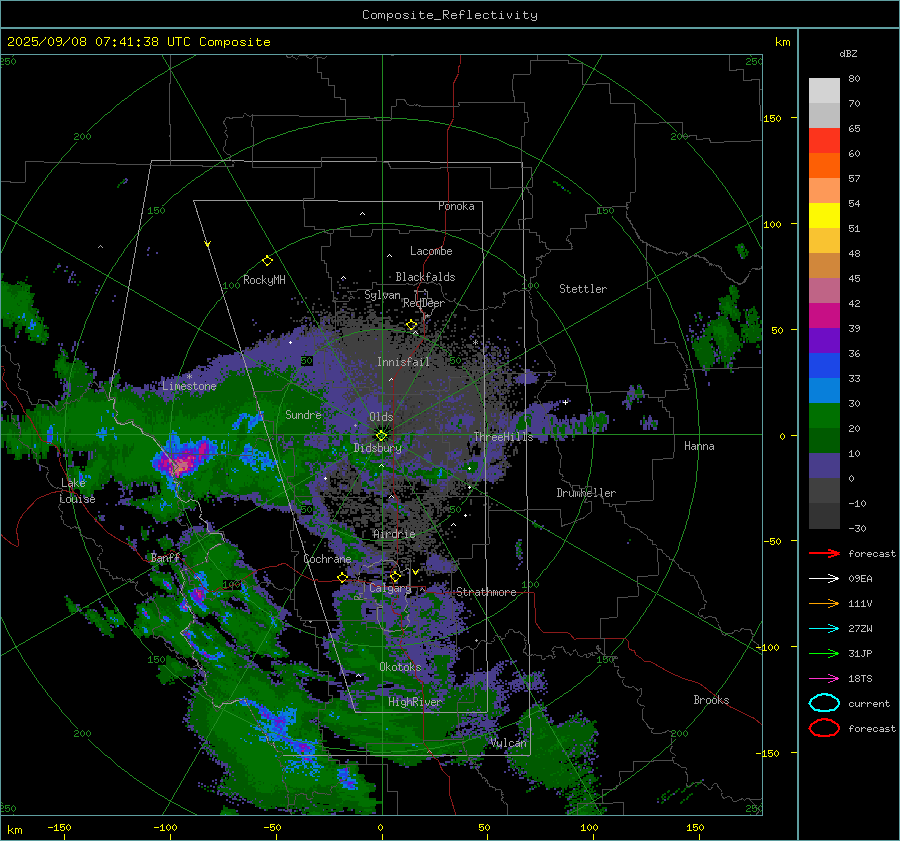Click the green echo patch northeast of Stettler
Image resolution: width=900 pixels, height=841 pixels.
tap(726, 331)
